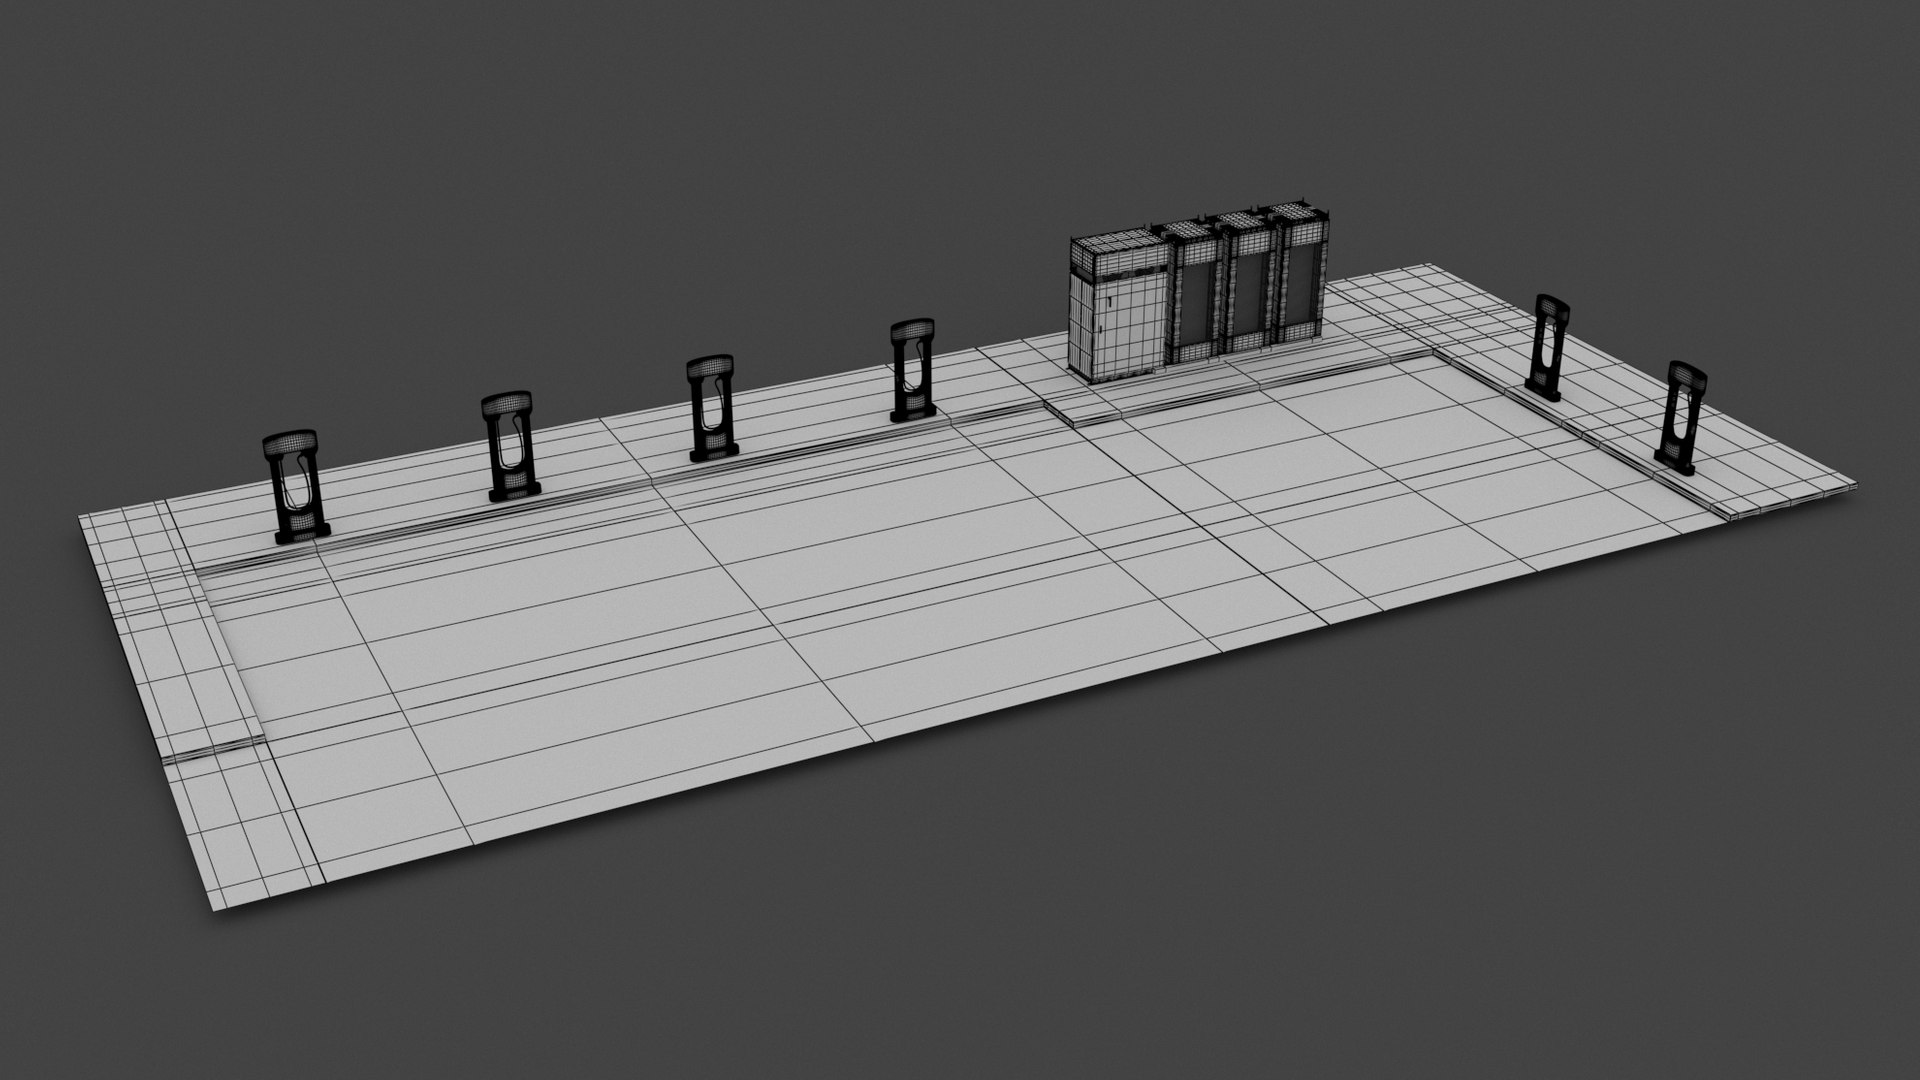
Task: Select the rounded head of the leftmost charger
Action: [x=291, y=444]
